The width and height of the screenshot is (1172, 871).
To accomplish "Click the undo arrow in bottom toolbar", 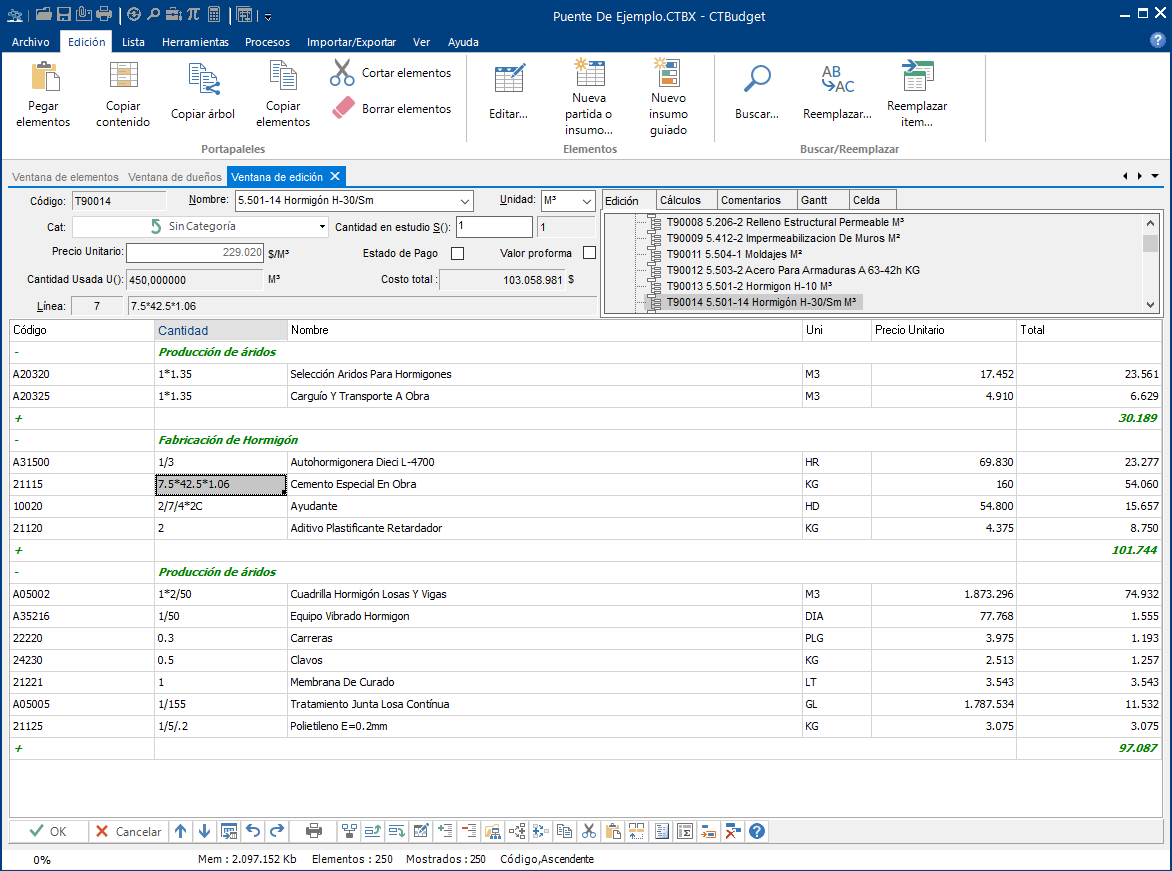I will click(x=253, y=831).
